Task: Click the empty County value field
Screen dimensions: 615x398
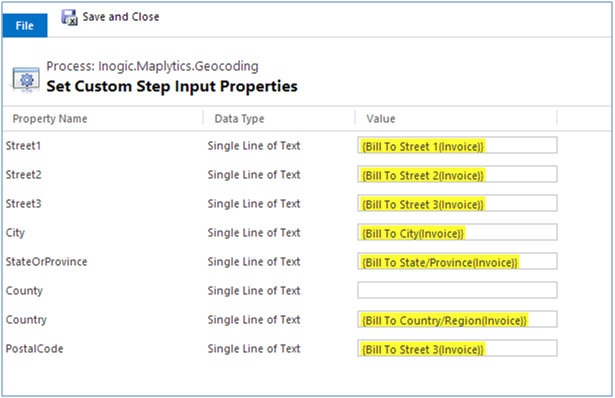Action: click(457, 291)
